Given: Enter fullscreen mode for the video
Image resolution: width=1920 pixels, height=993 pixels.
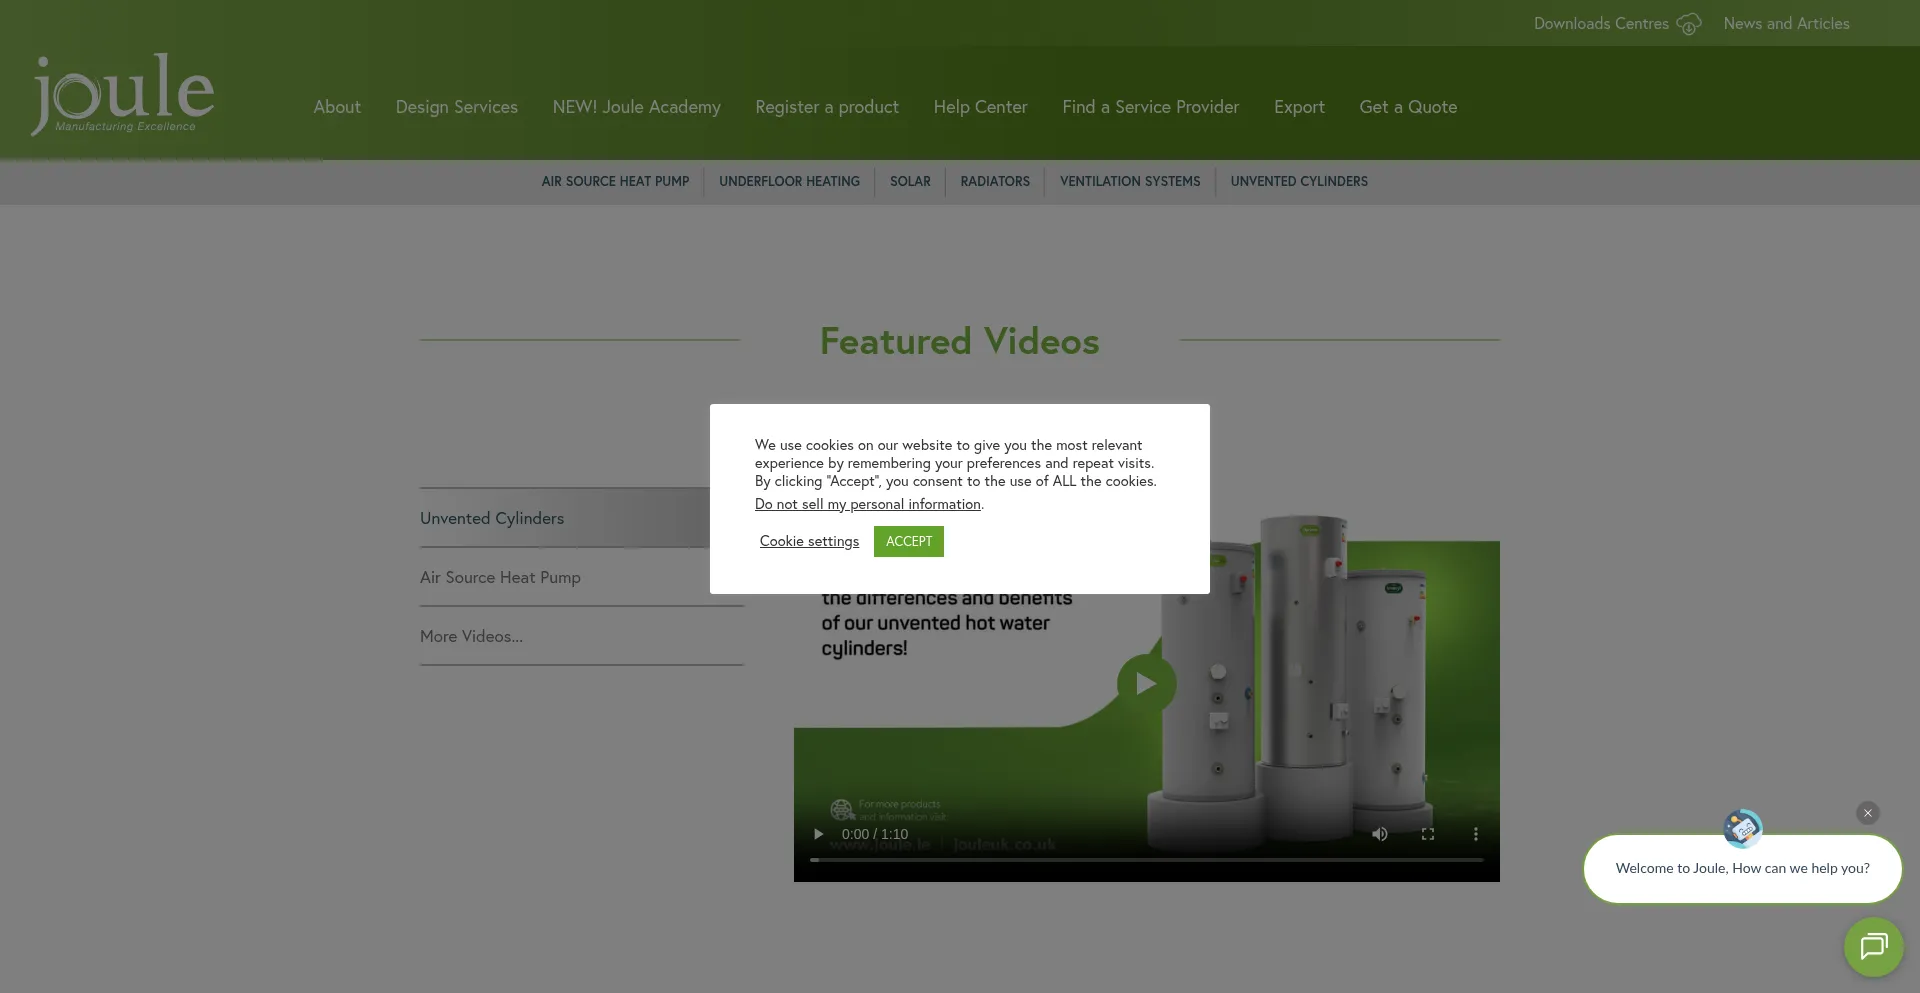Looking at the screenshot, I should (1427, 834).
